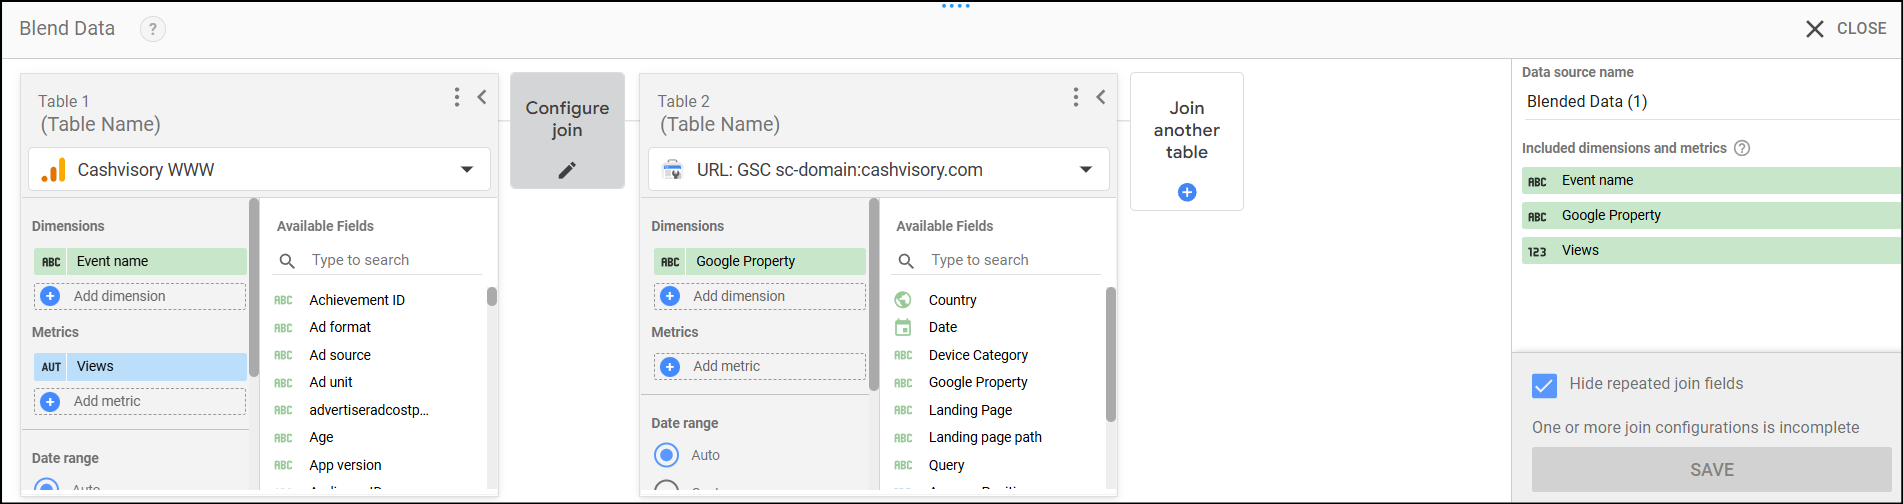Screen dimensions: 1903x504
Task: Select the Device Category field
Action: click(978, 355)
